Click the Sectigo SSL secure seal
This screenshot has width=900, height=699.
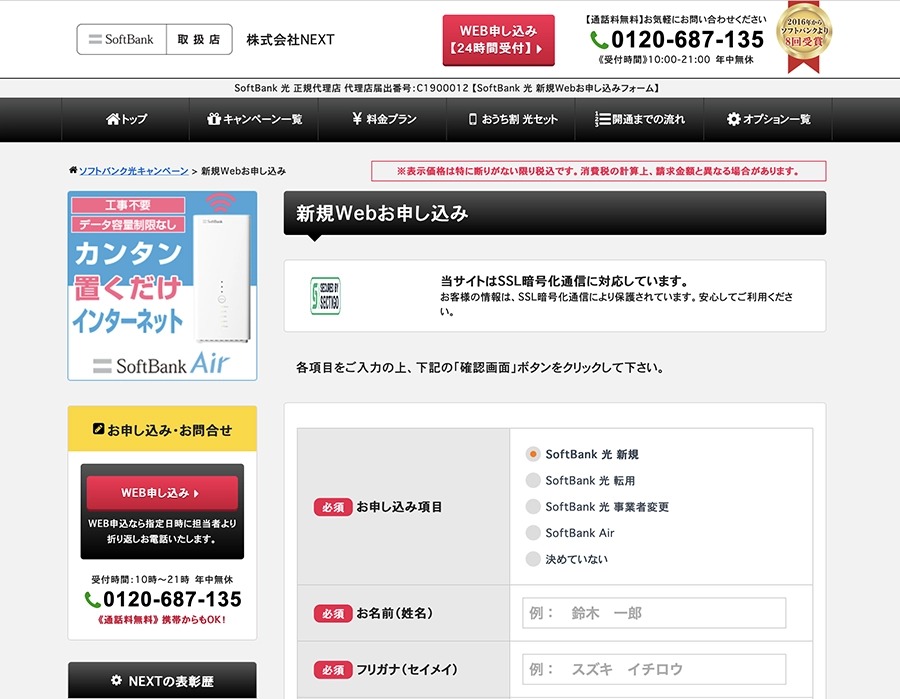click(325, 296)
